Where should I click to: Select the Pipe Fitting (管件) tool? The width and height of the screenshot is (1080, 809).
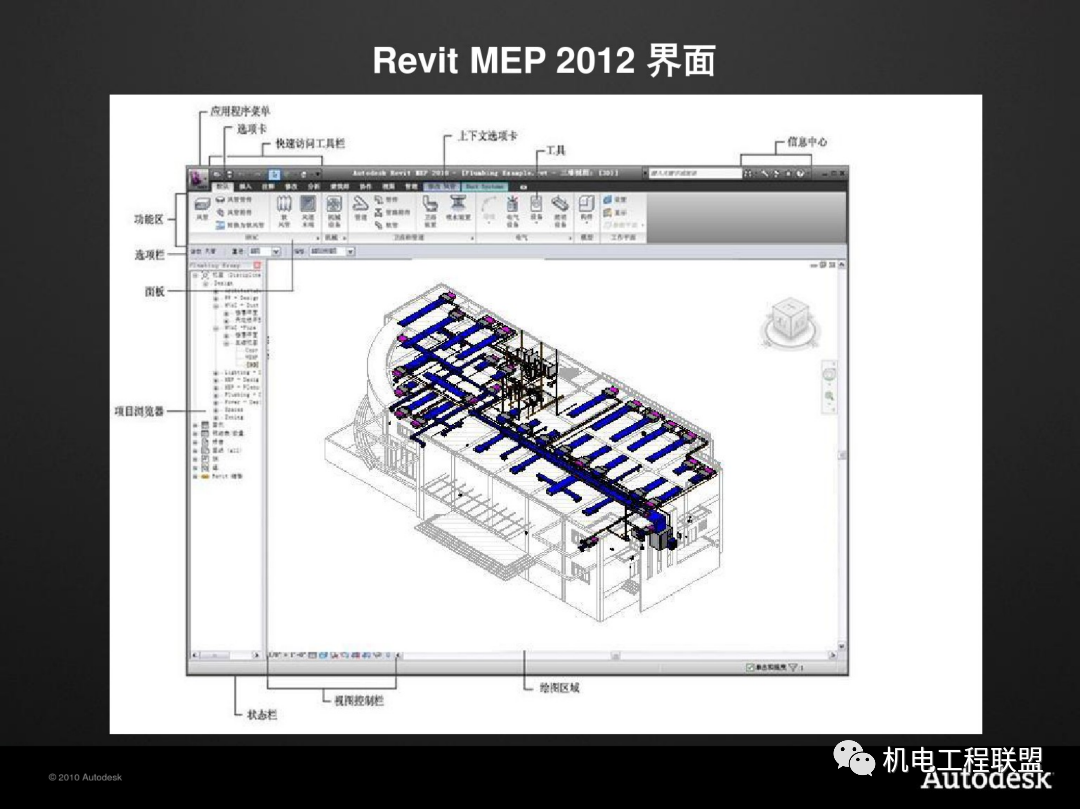point(387,199)
